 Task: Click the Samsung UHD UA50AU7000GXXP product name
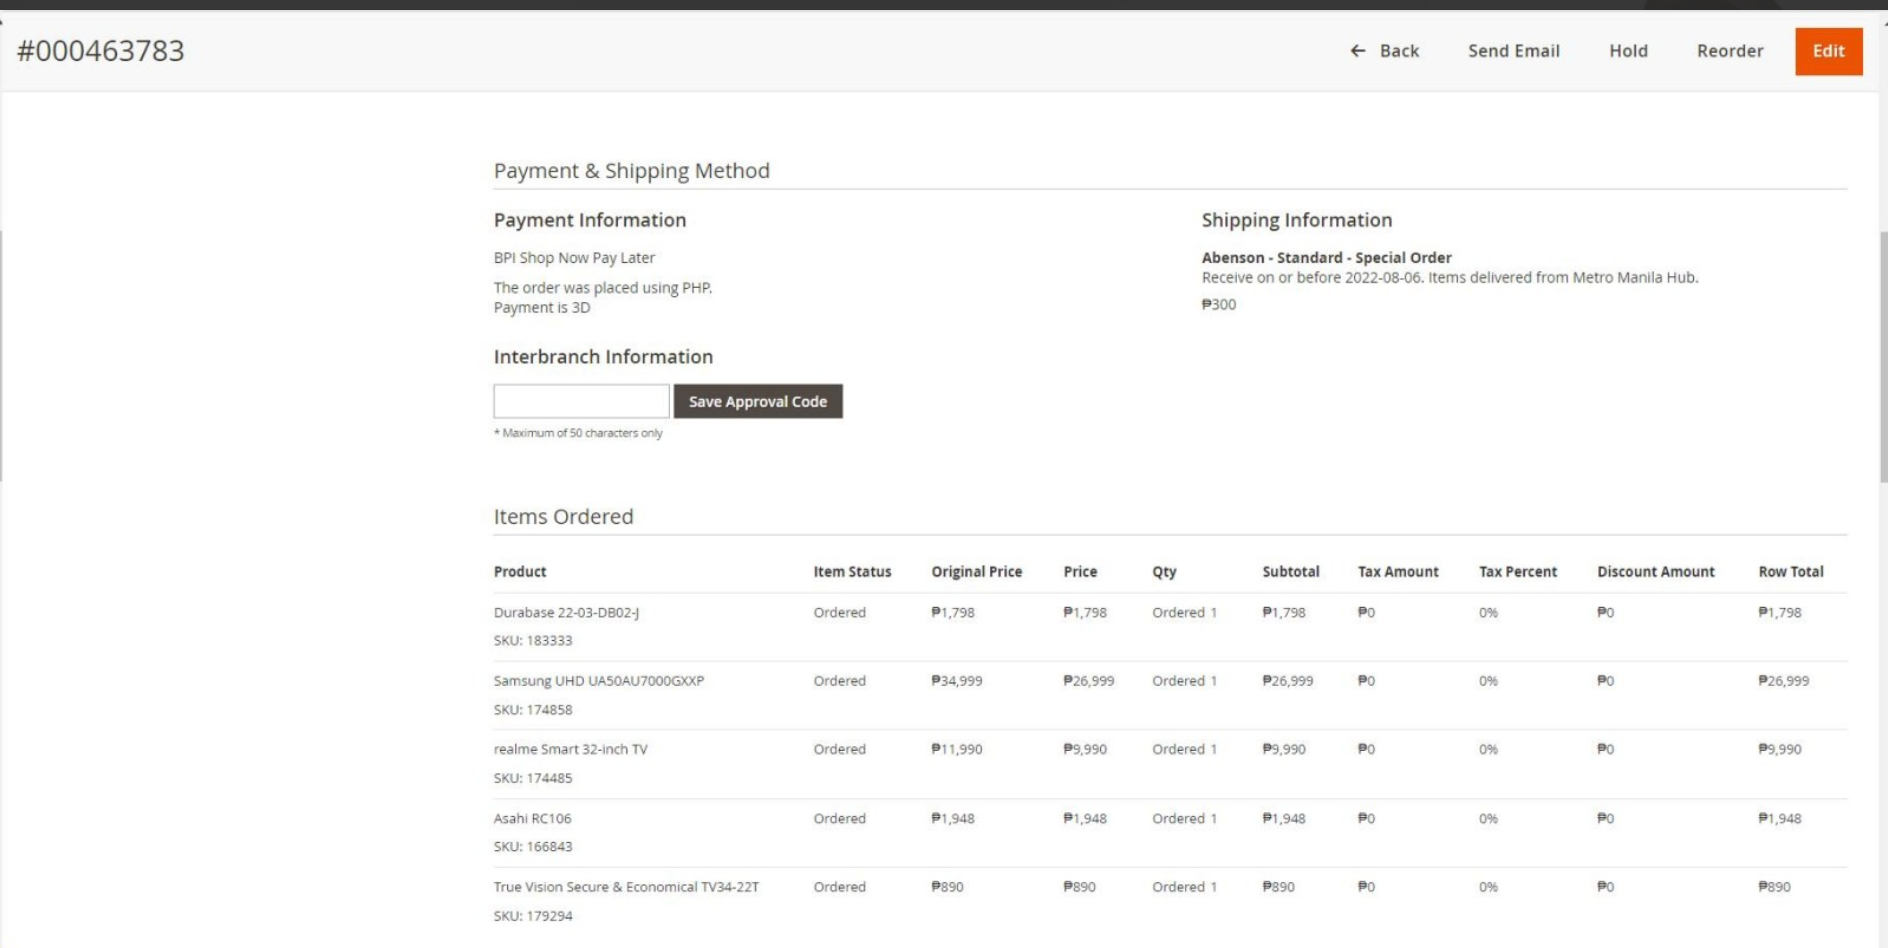598,681
